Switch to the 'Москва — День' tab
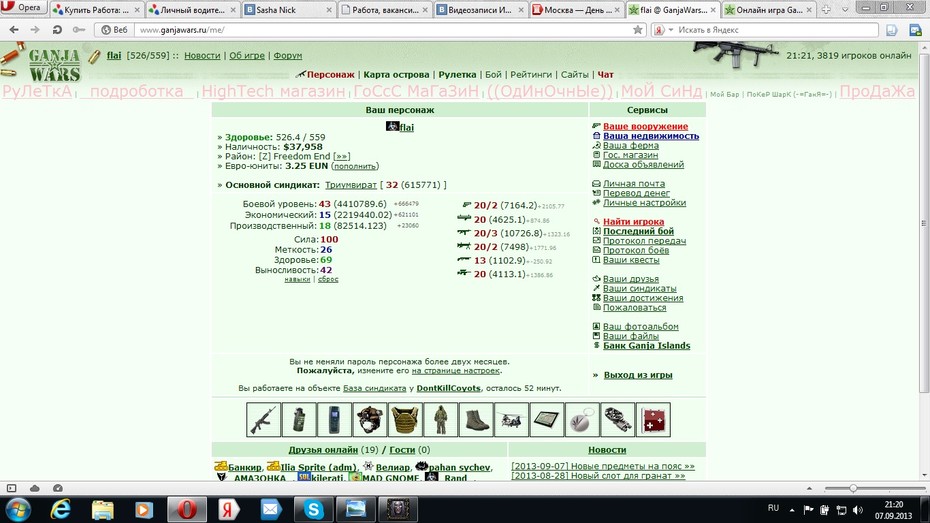The width and height of the screenshot is (930, 523). pyautogui.click(x=576, y=10)
